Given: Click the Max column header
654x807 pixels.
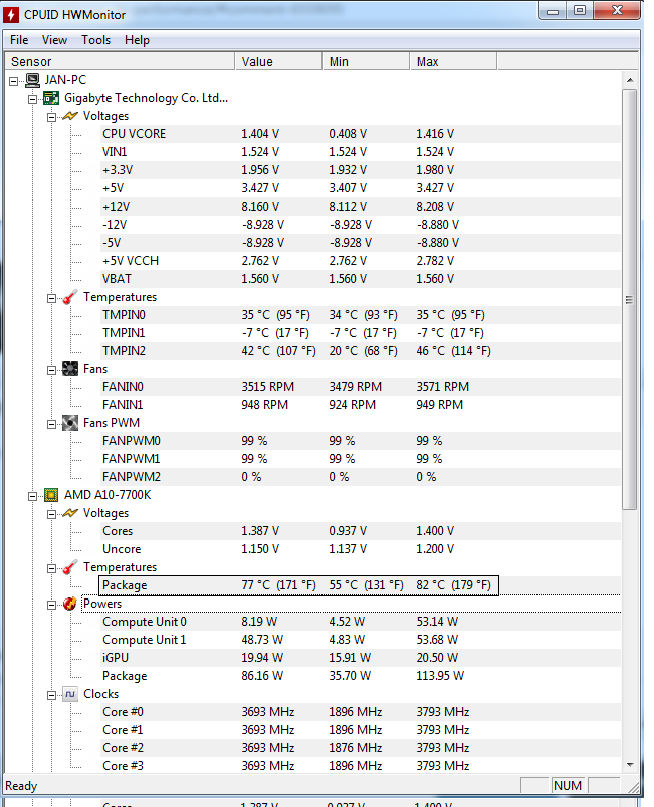Looking at the screenshot, I should click(453, 61).
